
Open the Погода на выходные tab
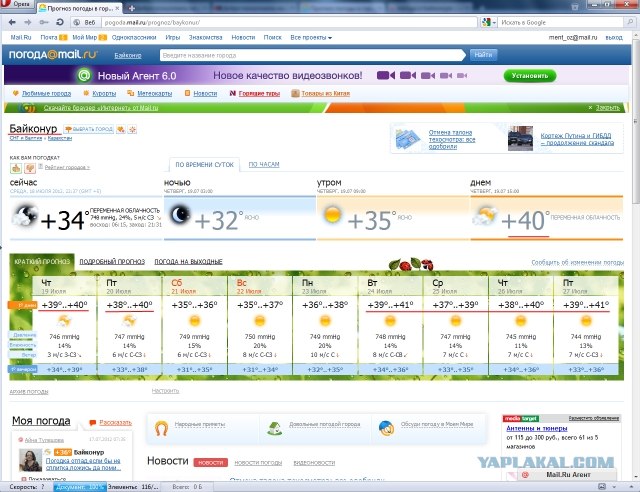188,262
